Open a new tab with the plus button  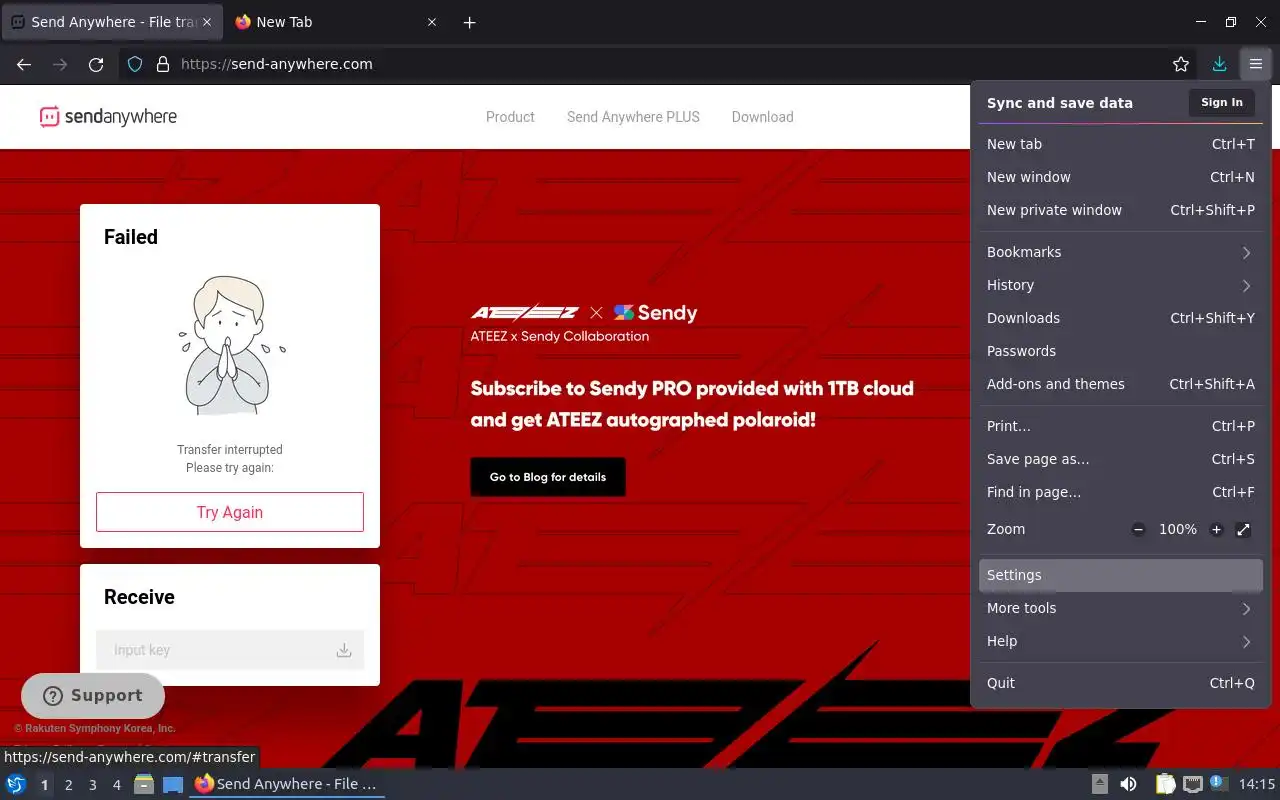(x=469, y=22)
